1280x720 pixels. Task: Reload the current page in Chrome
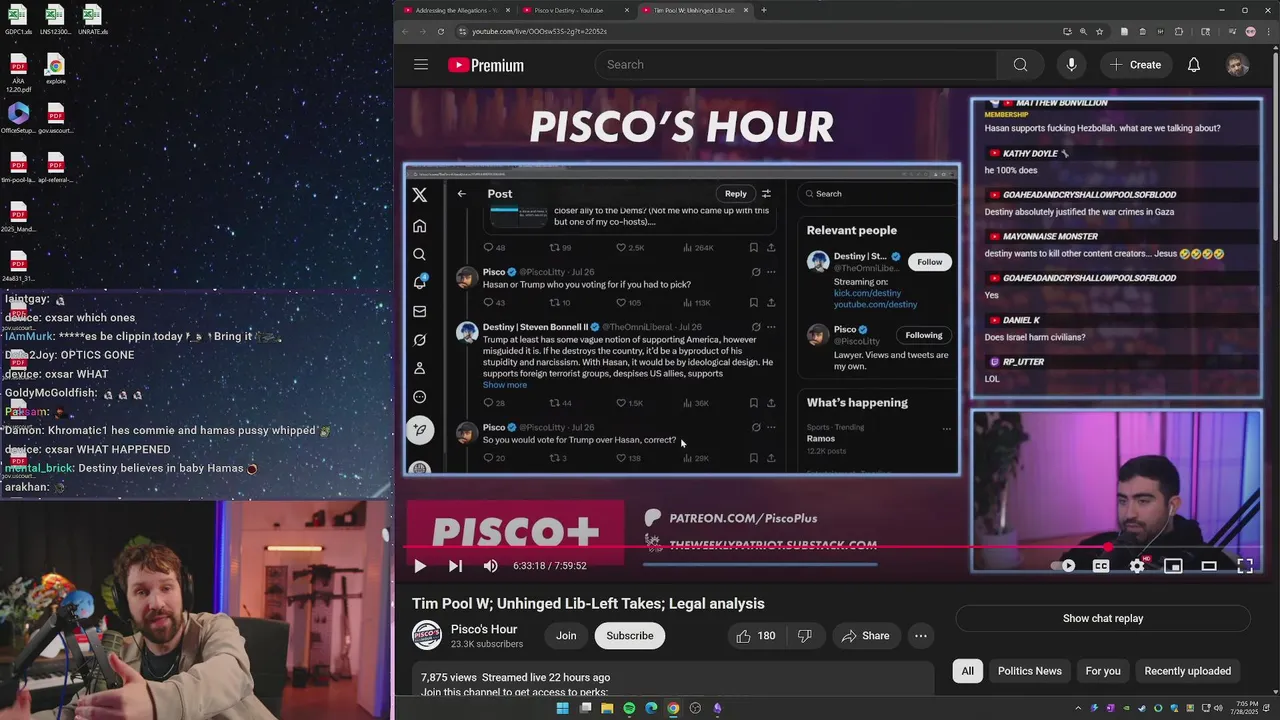click(x=442, y=31)
